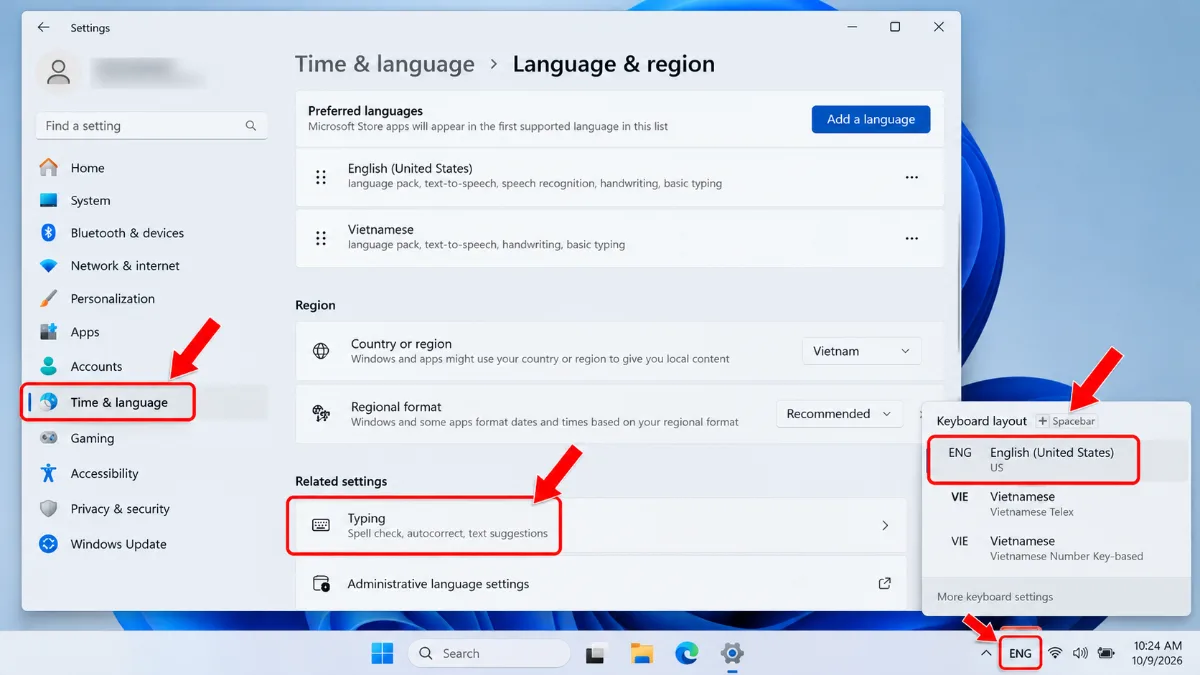Click the ENG language indicator in the taskbar

[1020, 654]
